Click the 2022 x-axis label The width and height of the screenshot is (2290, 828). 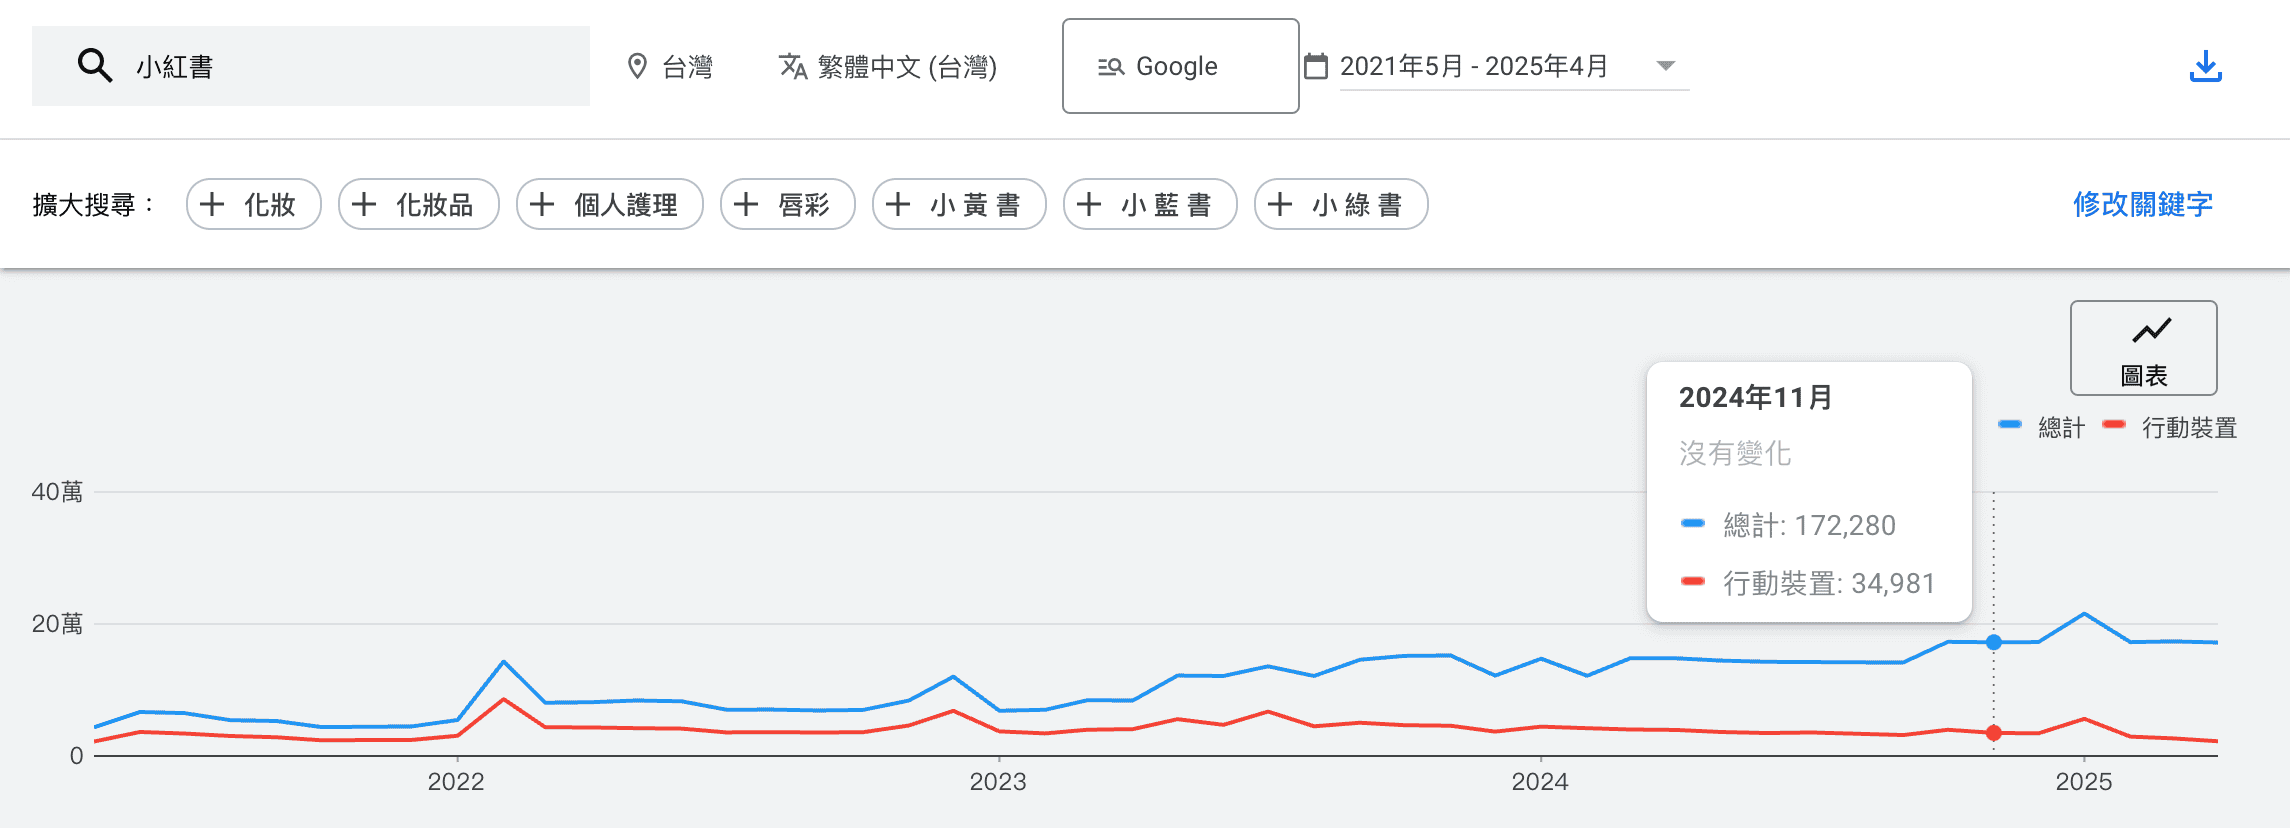(x=456, y=782)
